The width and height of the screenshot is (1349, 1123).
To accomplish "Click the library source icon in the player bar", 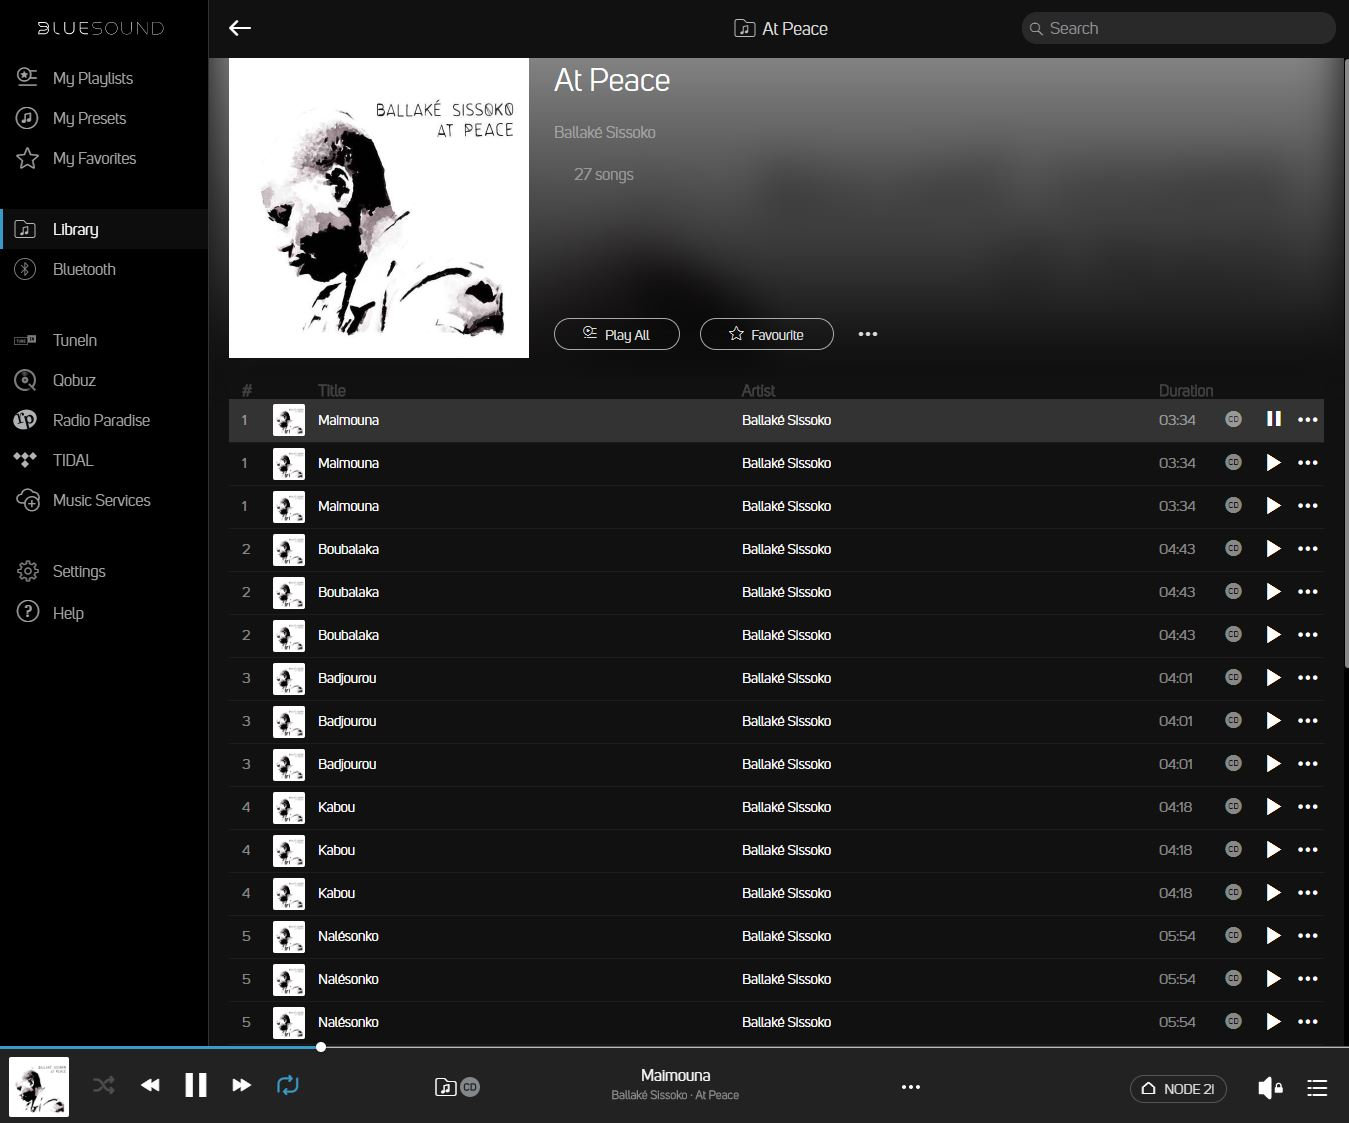I will (x=446, y=1087).
